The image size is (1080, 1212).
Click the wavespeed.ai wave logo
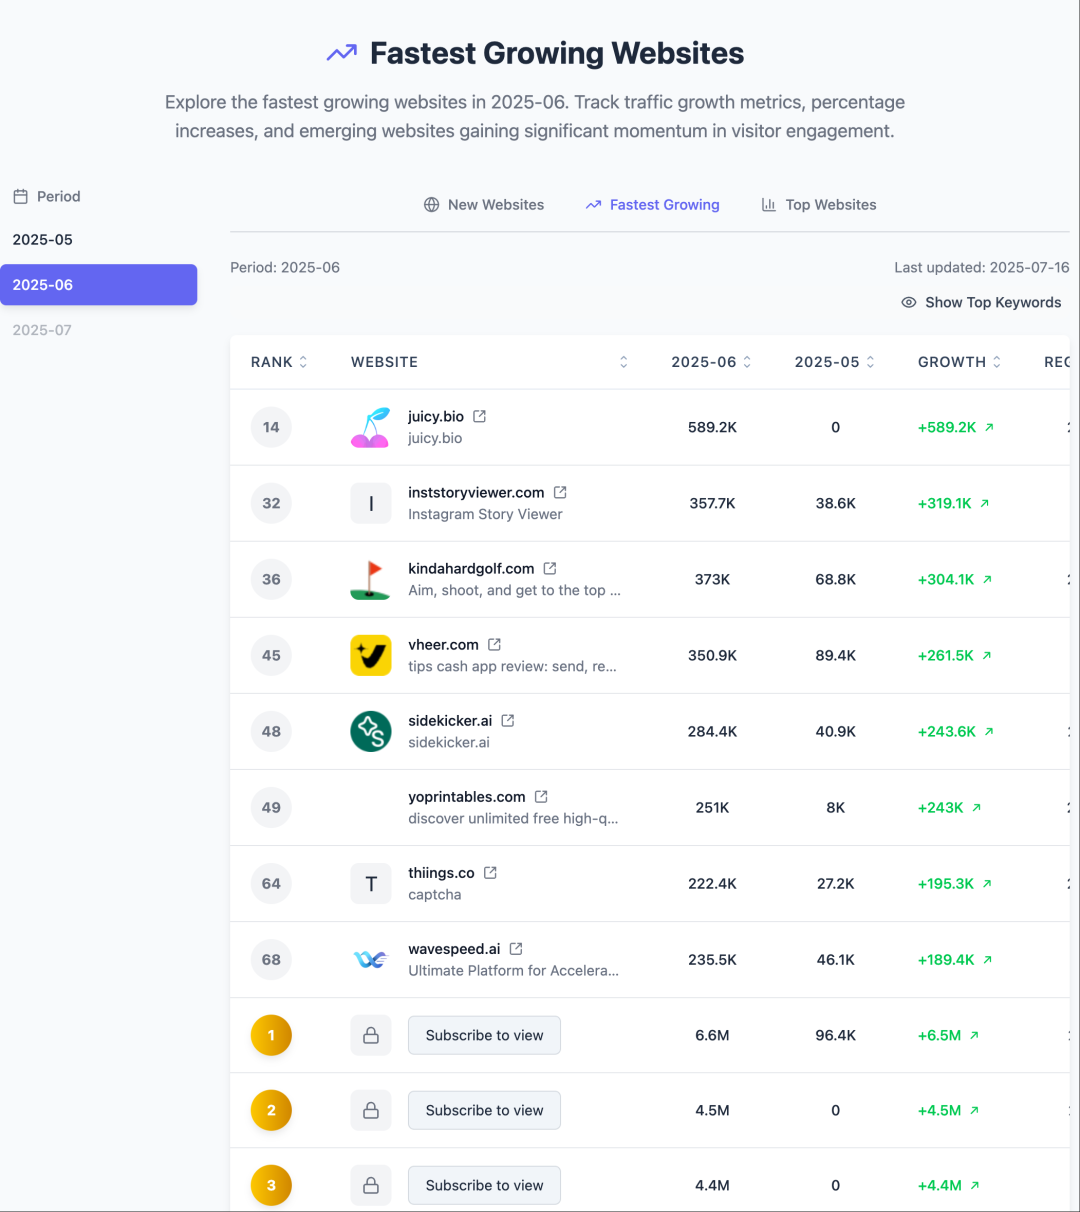click(x=371, y=959)
